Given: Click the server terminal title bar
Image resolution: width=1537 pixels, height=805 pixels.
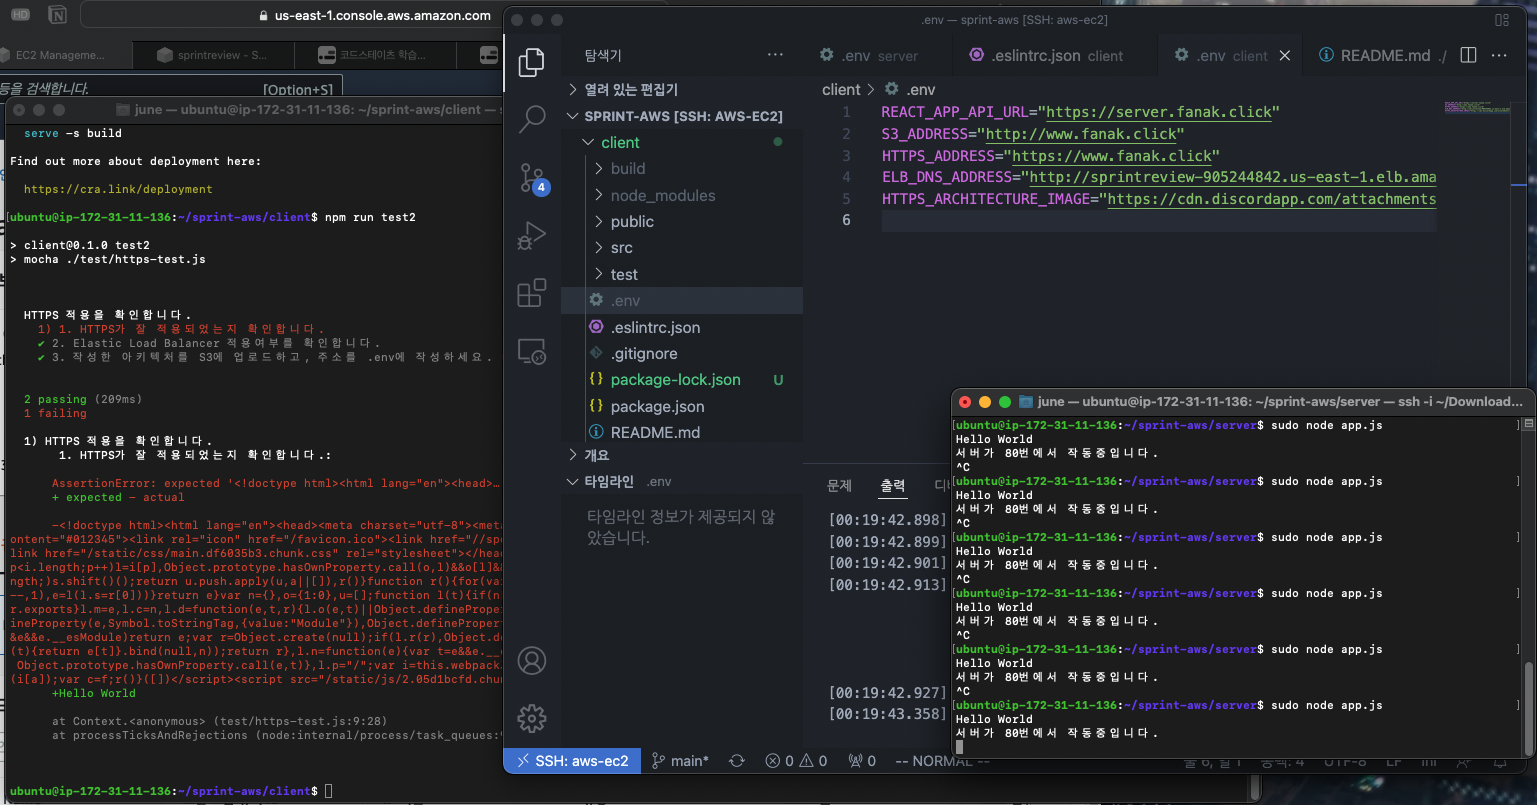Looking at the screenshot, I should 1244,401.
